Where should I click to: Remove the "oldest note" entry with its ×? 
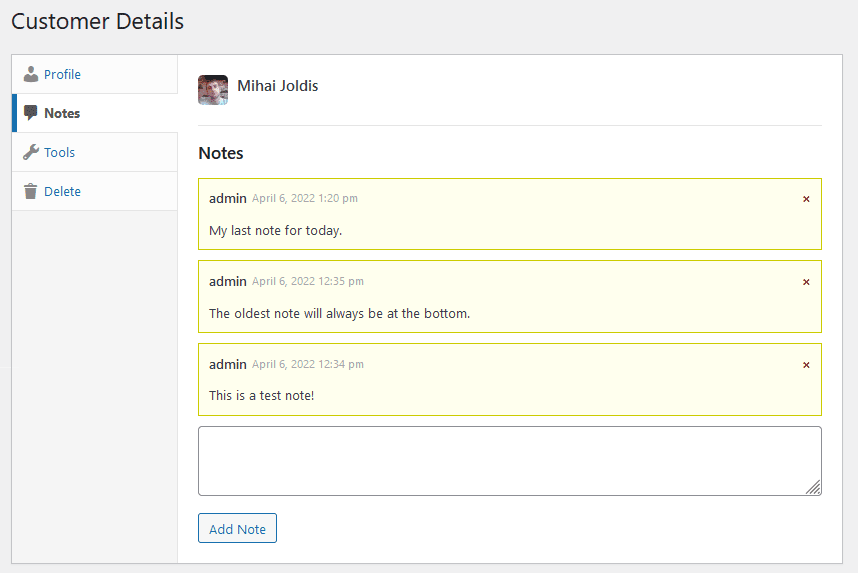click(x=806, y=282)
